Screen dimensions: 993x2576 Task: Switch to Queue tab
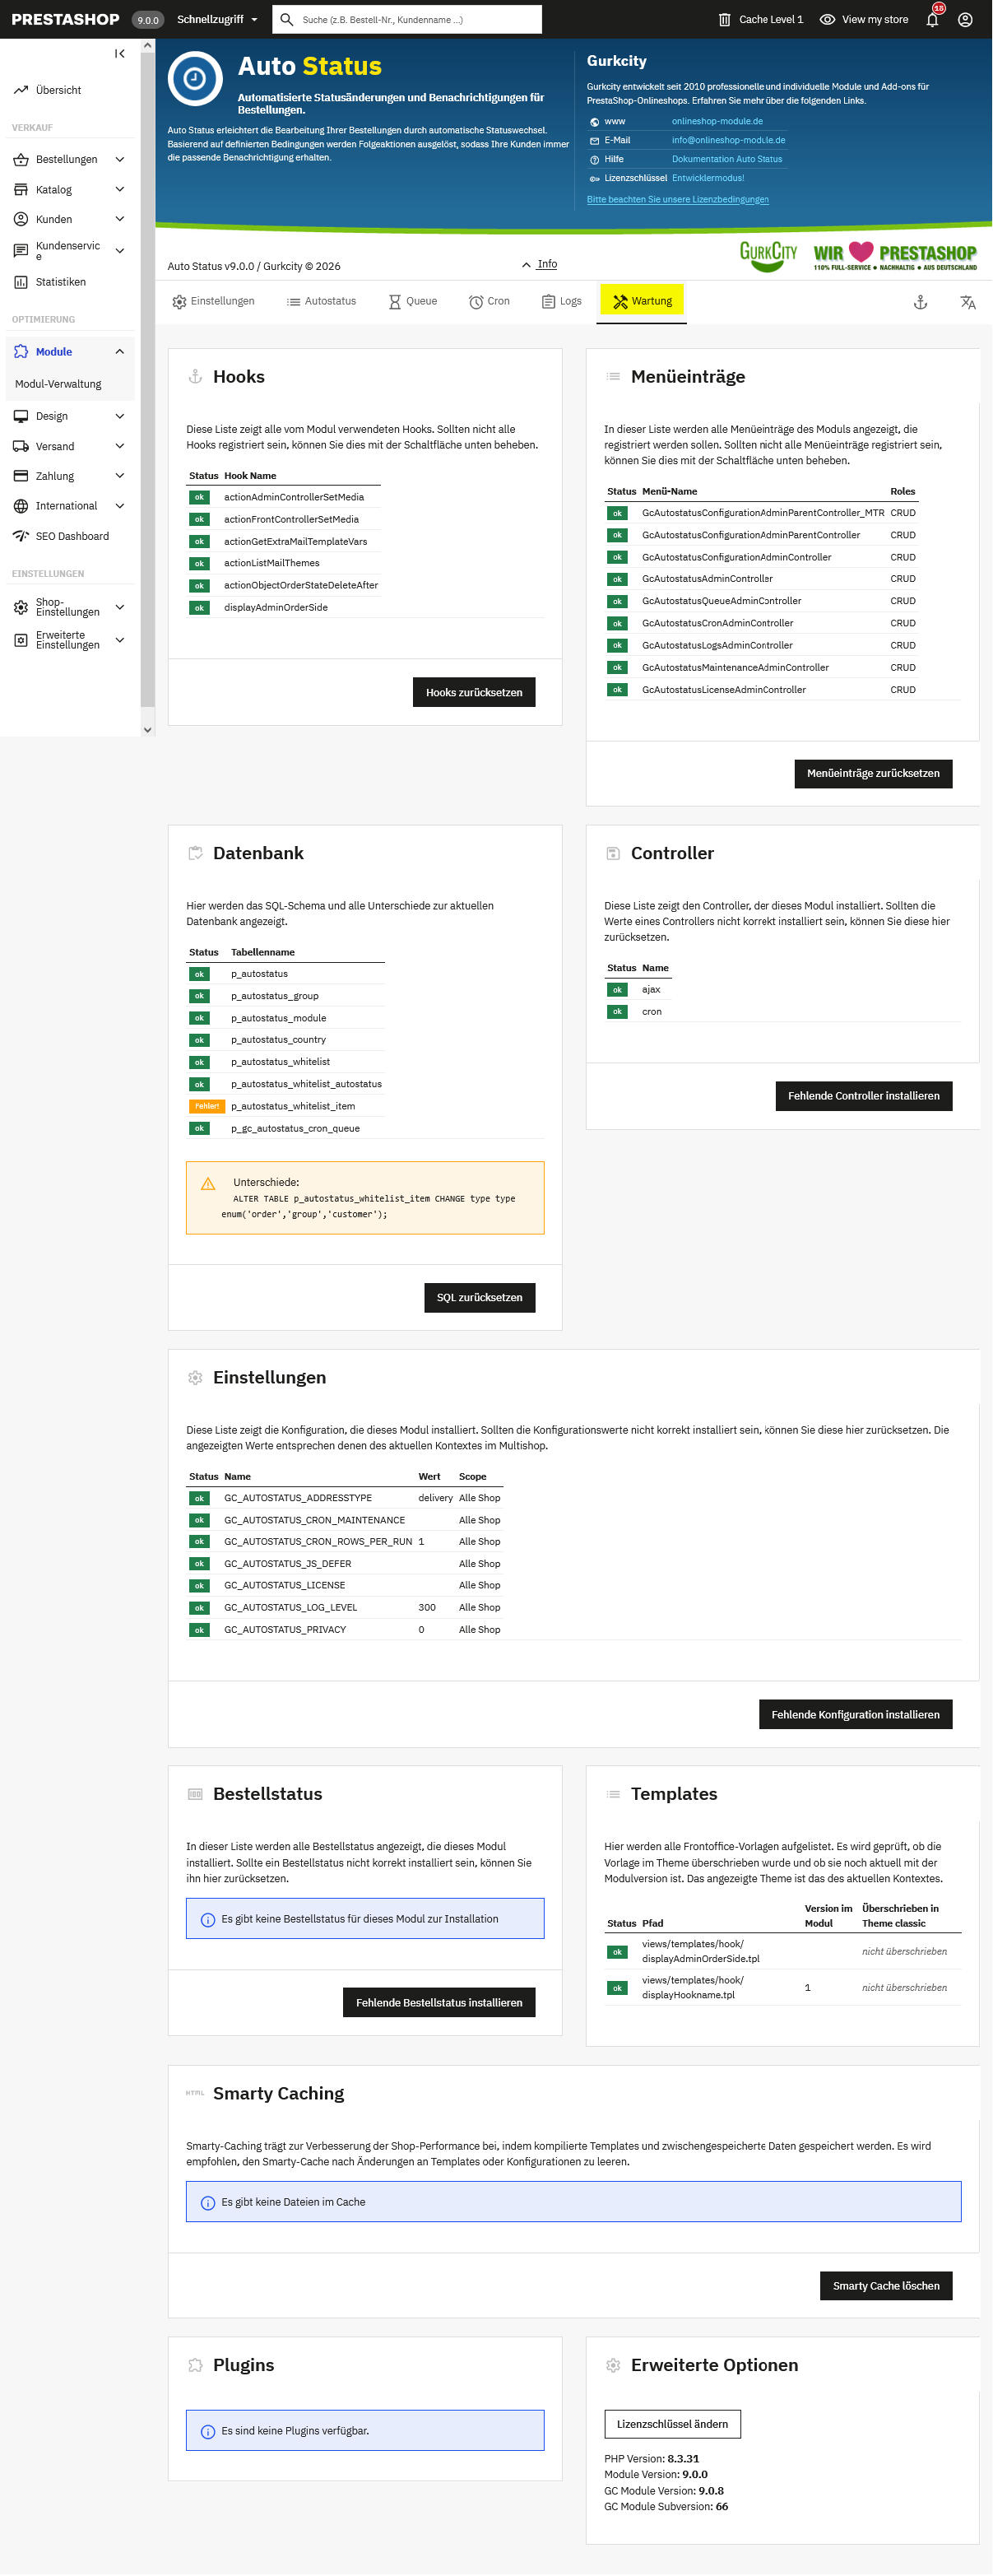click(413, 302)
